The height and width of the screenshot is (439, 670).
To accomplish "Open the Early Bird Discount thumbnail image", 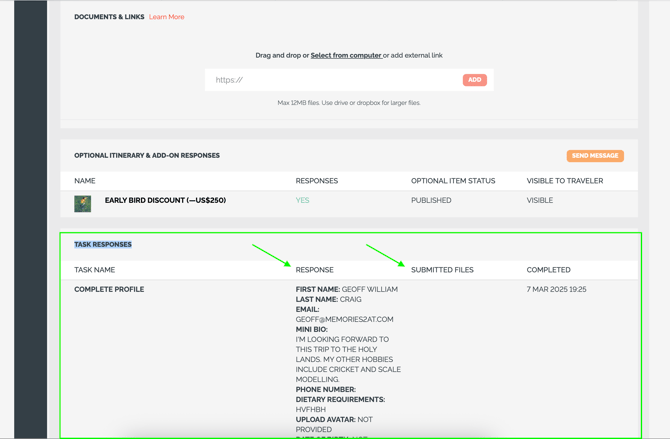I will coord(83,202).
